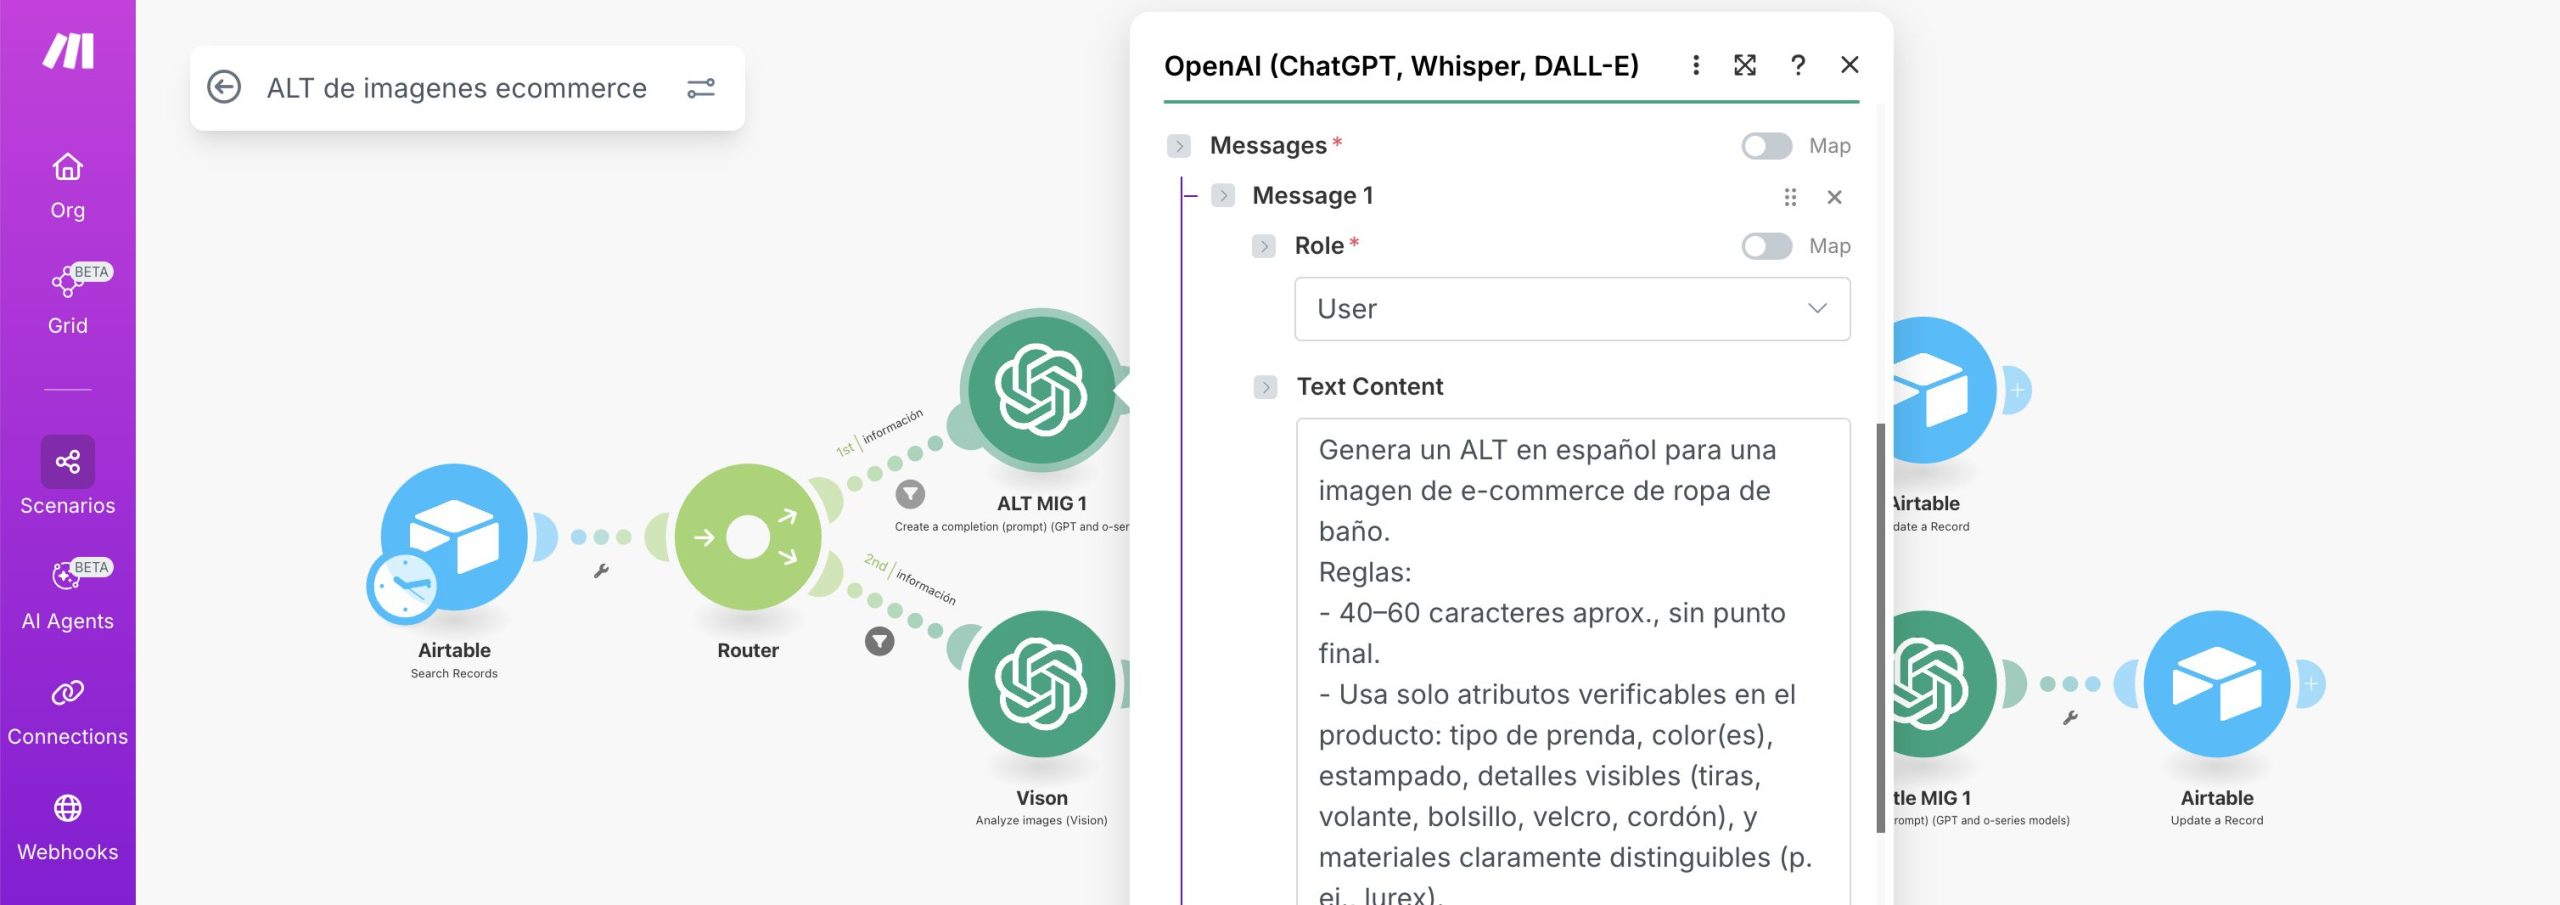
Task: Go to Scenarios in the sidebar
Action: 68,476
